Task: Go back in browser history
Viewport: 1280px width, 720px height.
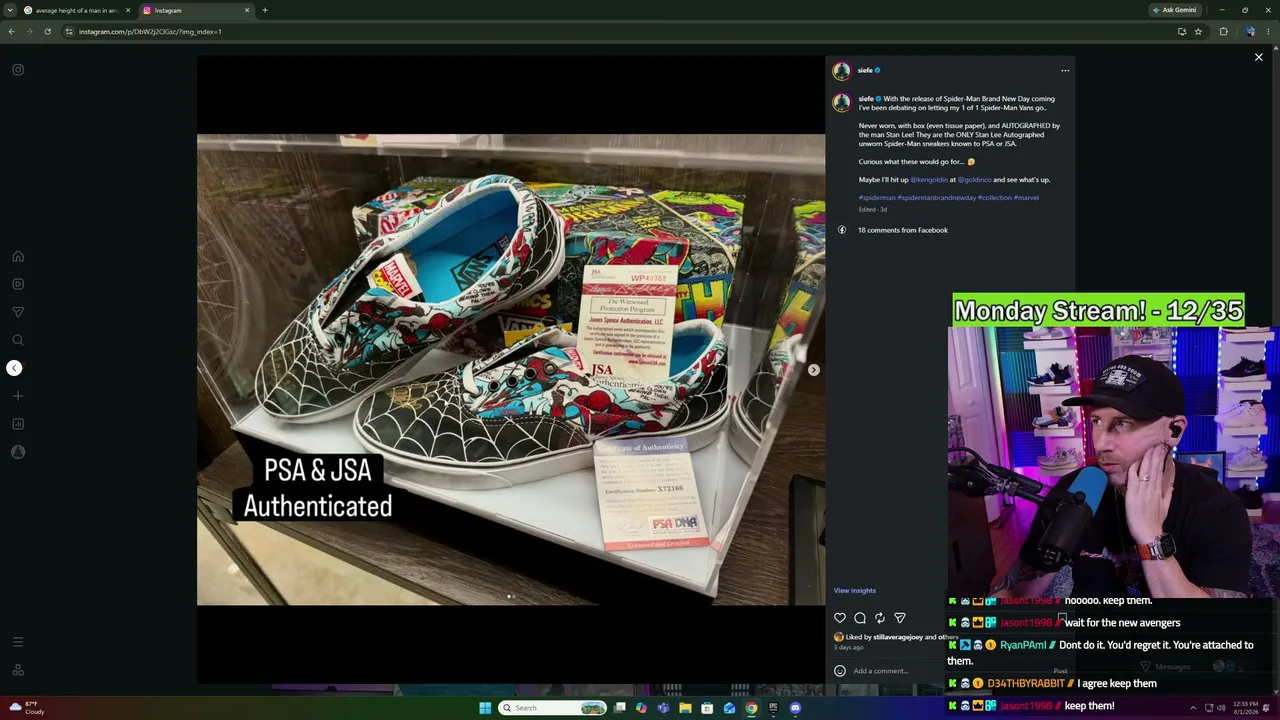Action: [x=11, y=31]
